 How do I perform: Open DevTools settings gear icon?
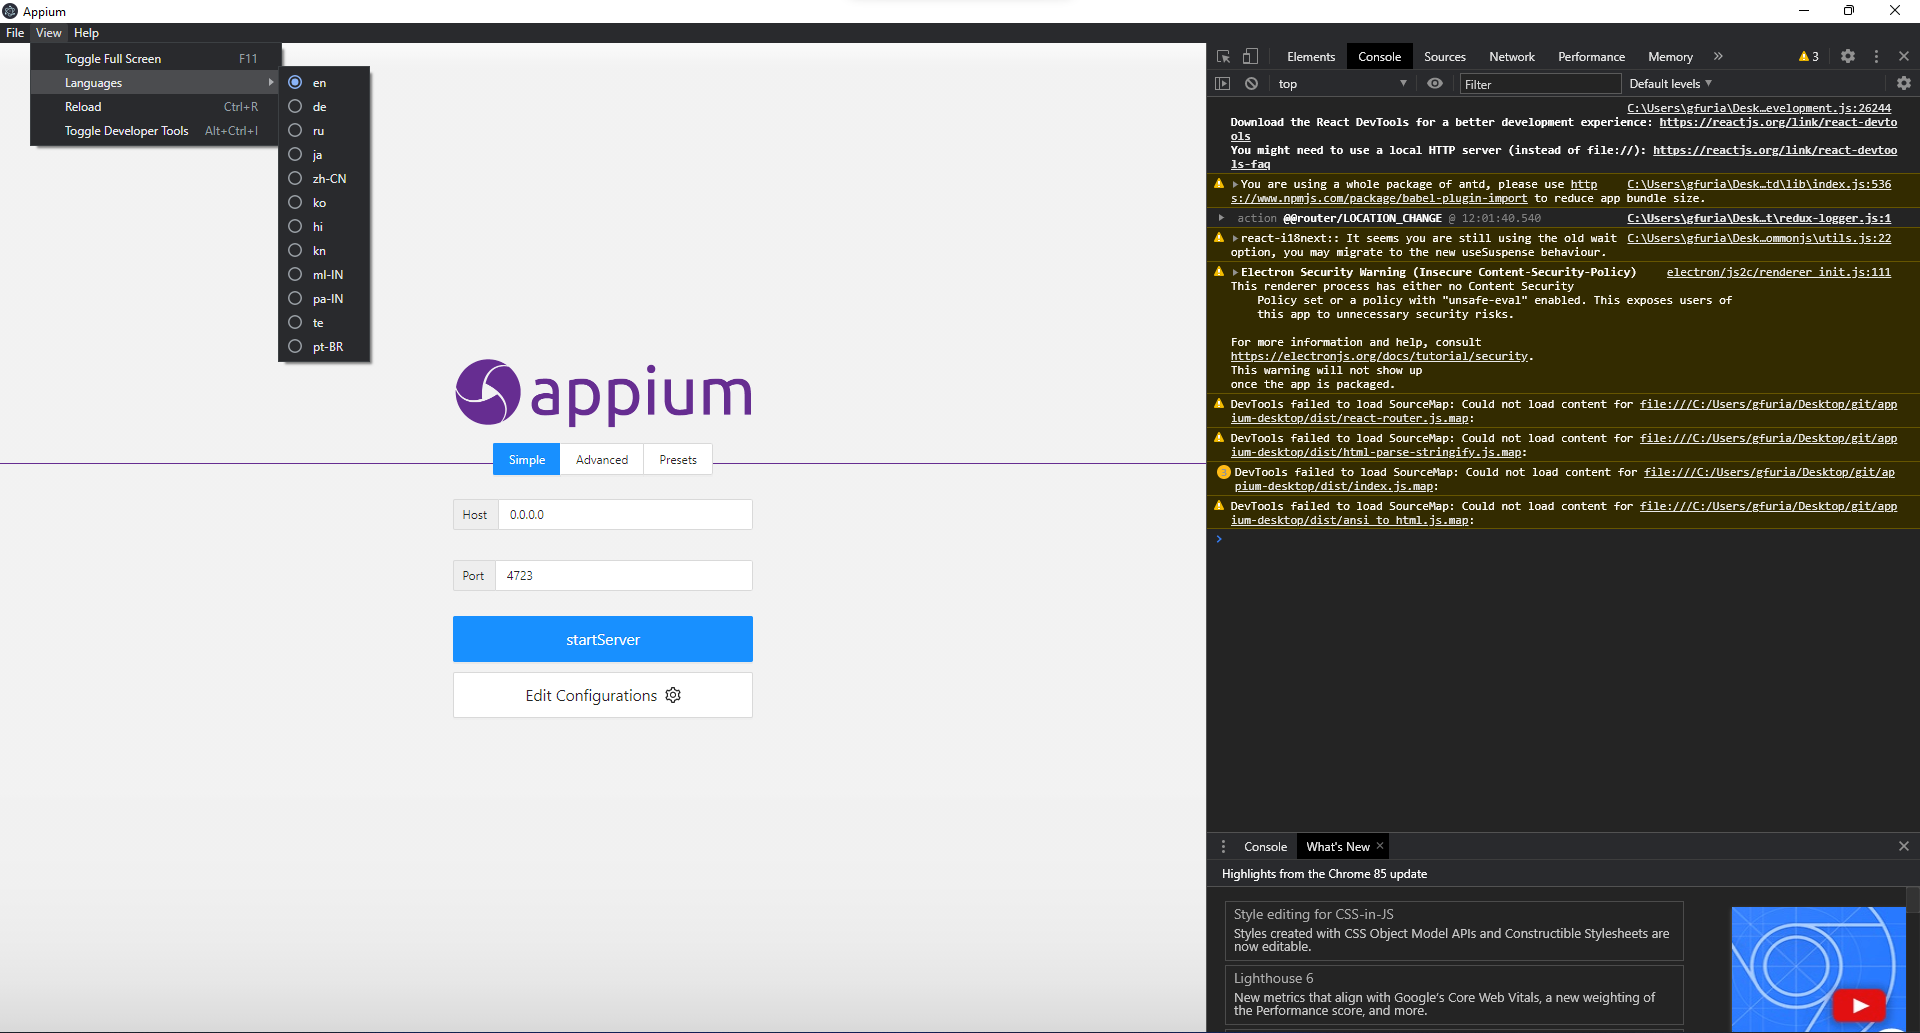click(x=1848, y=57)
